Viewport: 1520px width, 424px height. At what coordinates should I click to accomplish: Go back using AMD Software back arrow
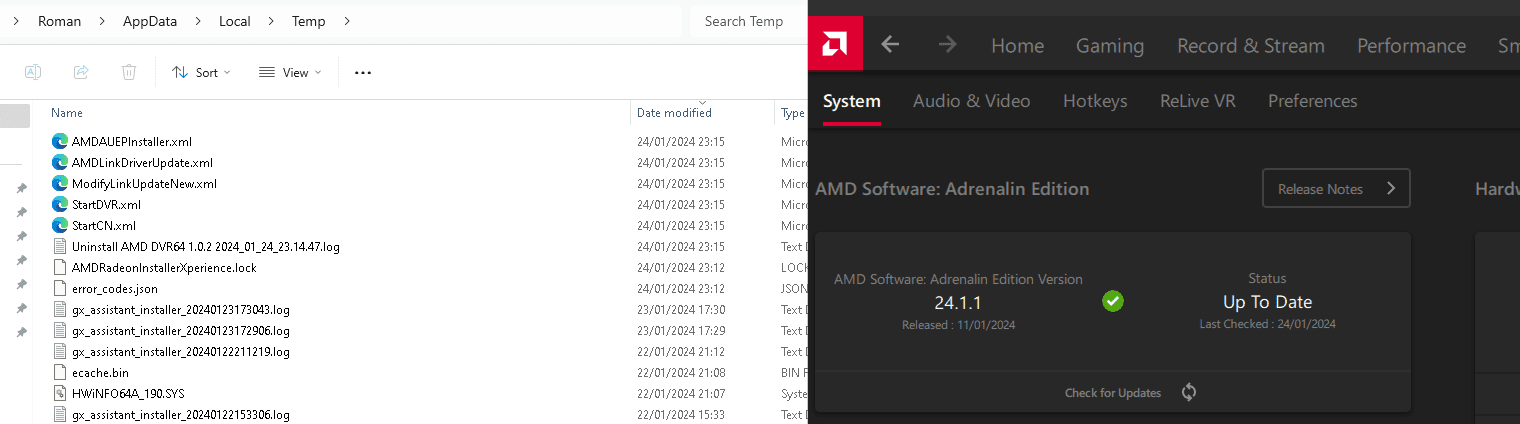click(890, 45)
